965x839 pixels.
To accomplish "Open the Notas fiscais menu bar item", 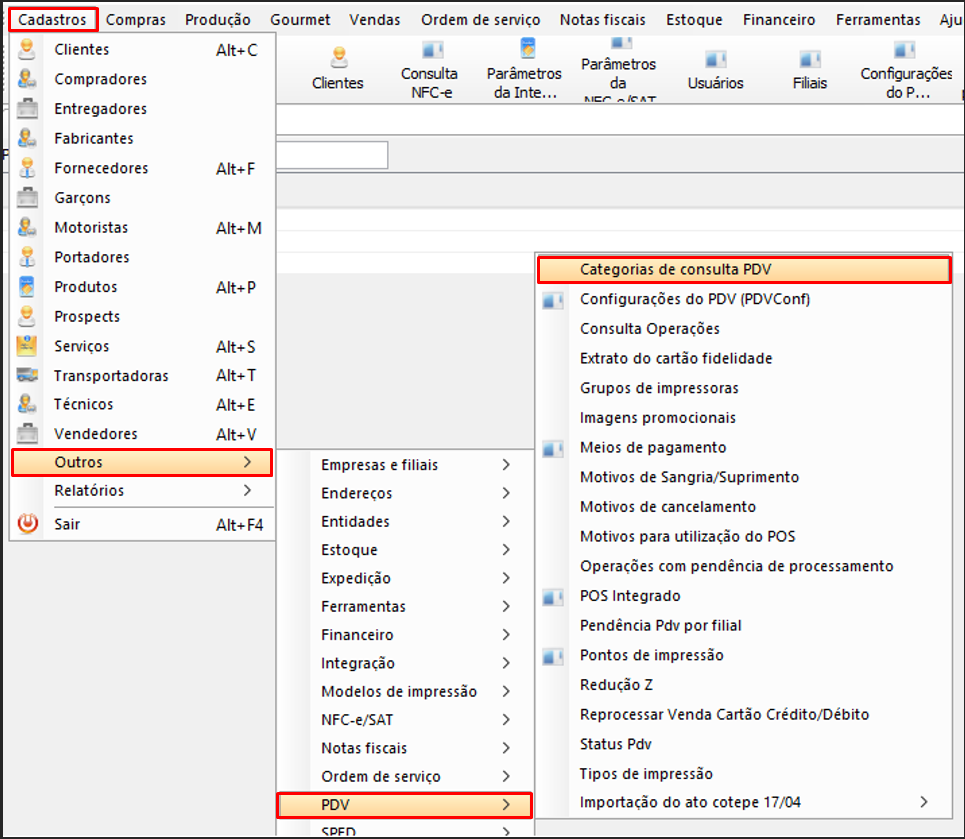I will tap(603, 20).
